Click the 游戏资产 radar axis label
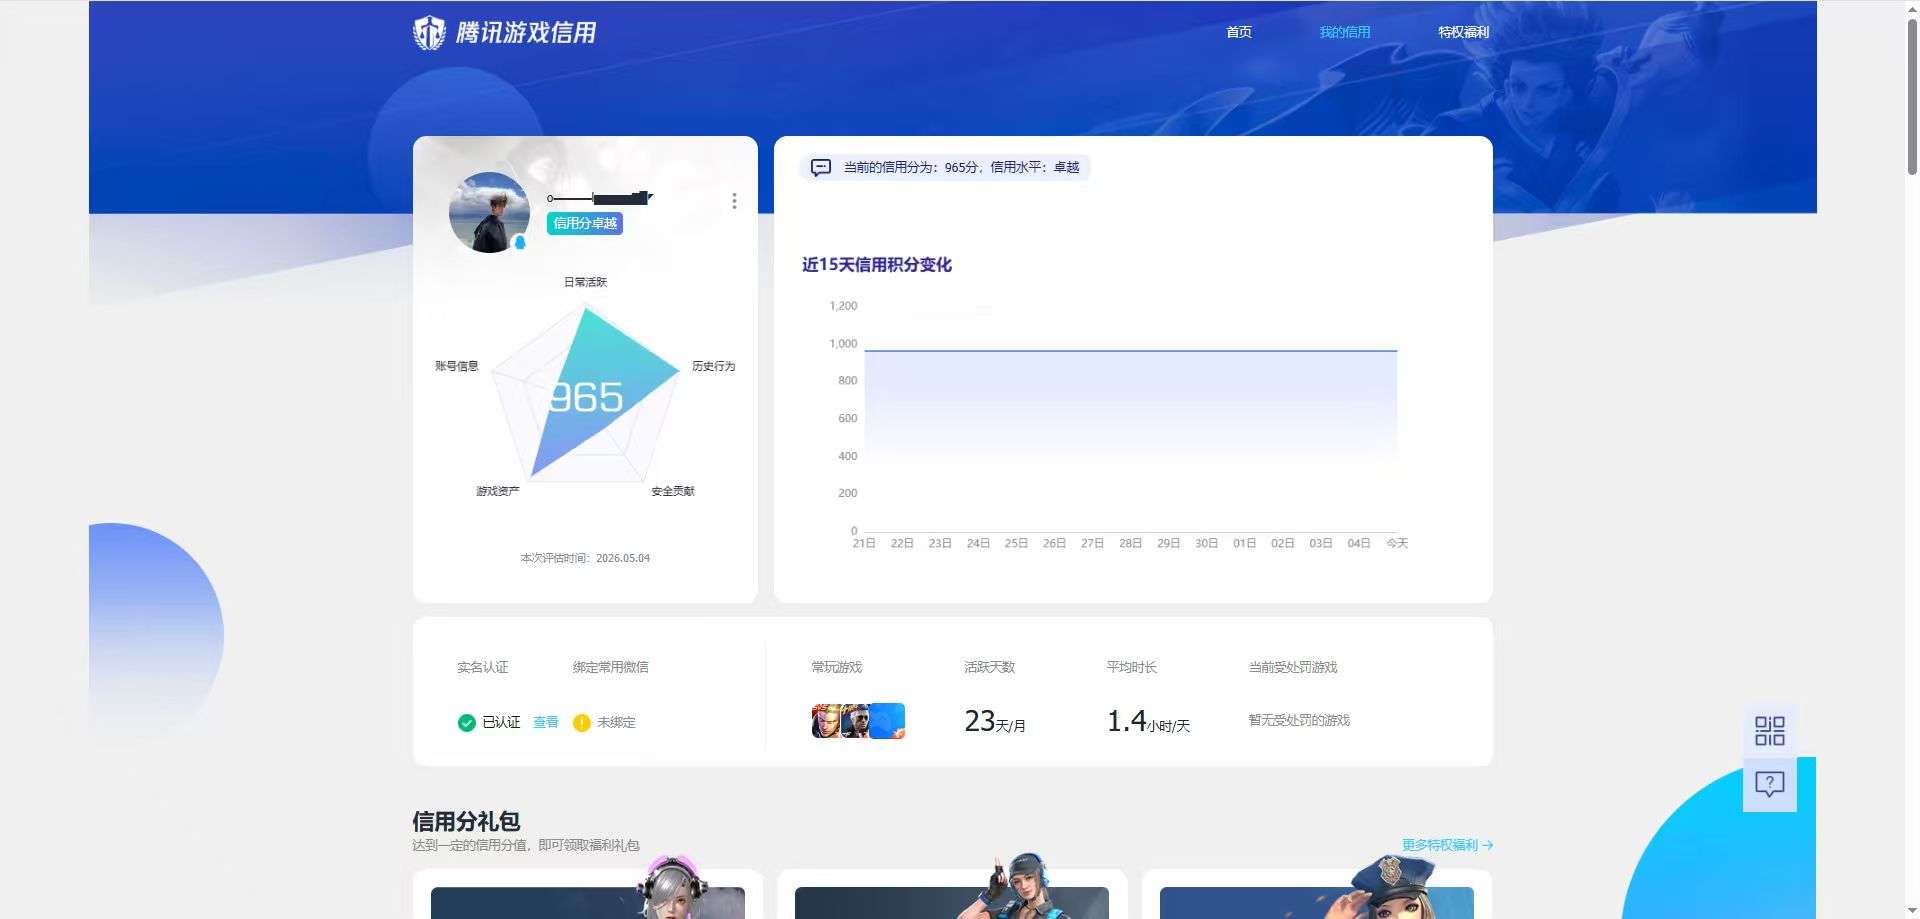1920x919 pixels. [497, 491]
